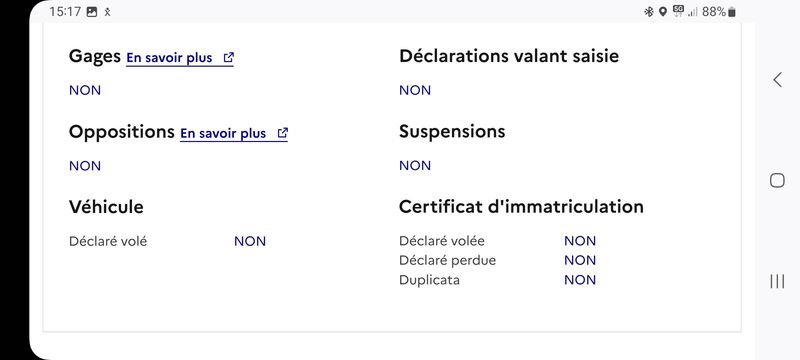Click the NON value beside Déclaré perdue
Viewport: 800px width, 360px height.
[580, 261]
